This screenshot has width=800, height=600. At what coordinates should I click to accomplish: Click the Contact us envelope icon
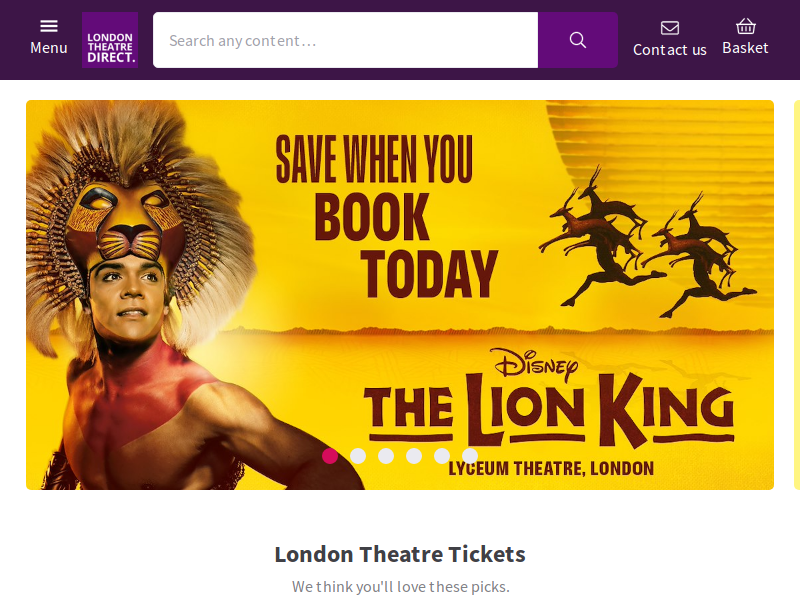pos(669,28)
